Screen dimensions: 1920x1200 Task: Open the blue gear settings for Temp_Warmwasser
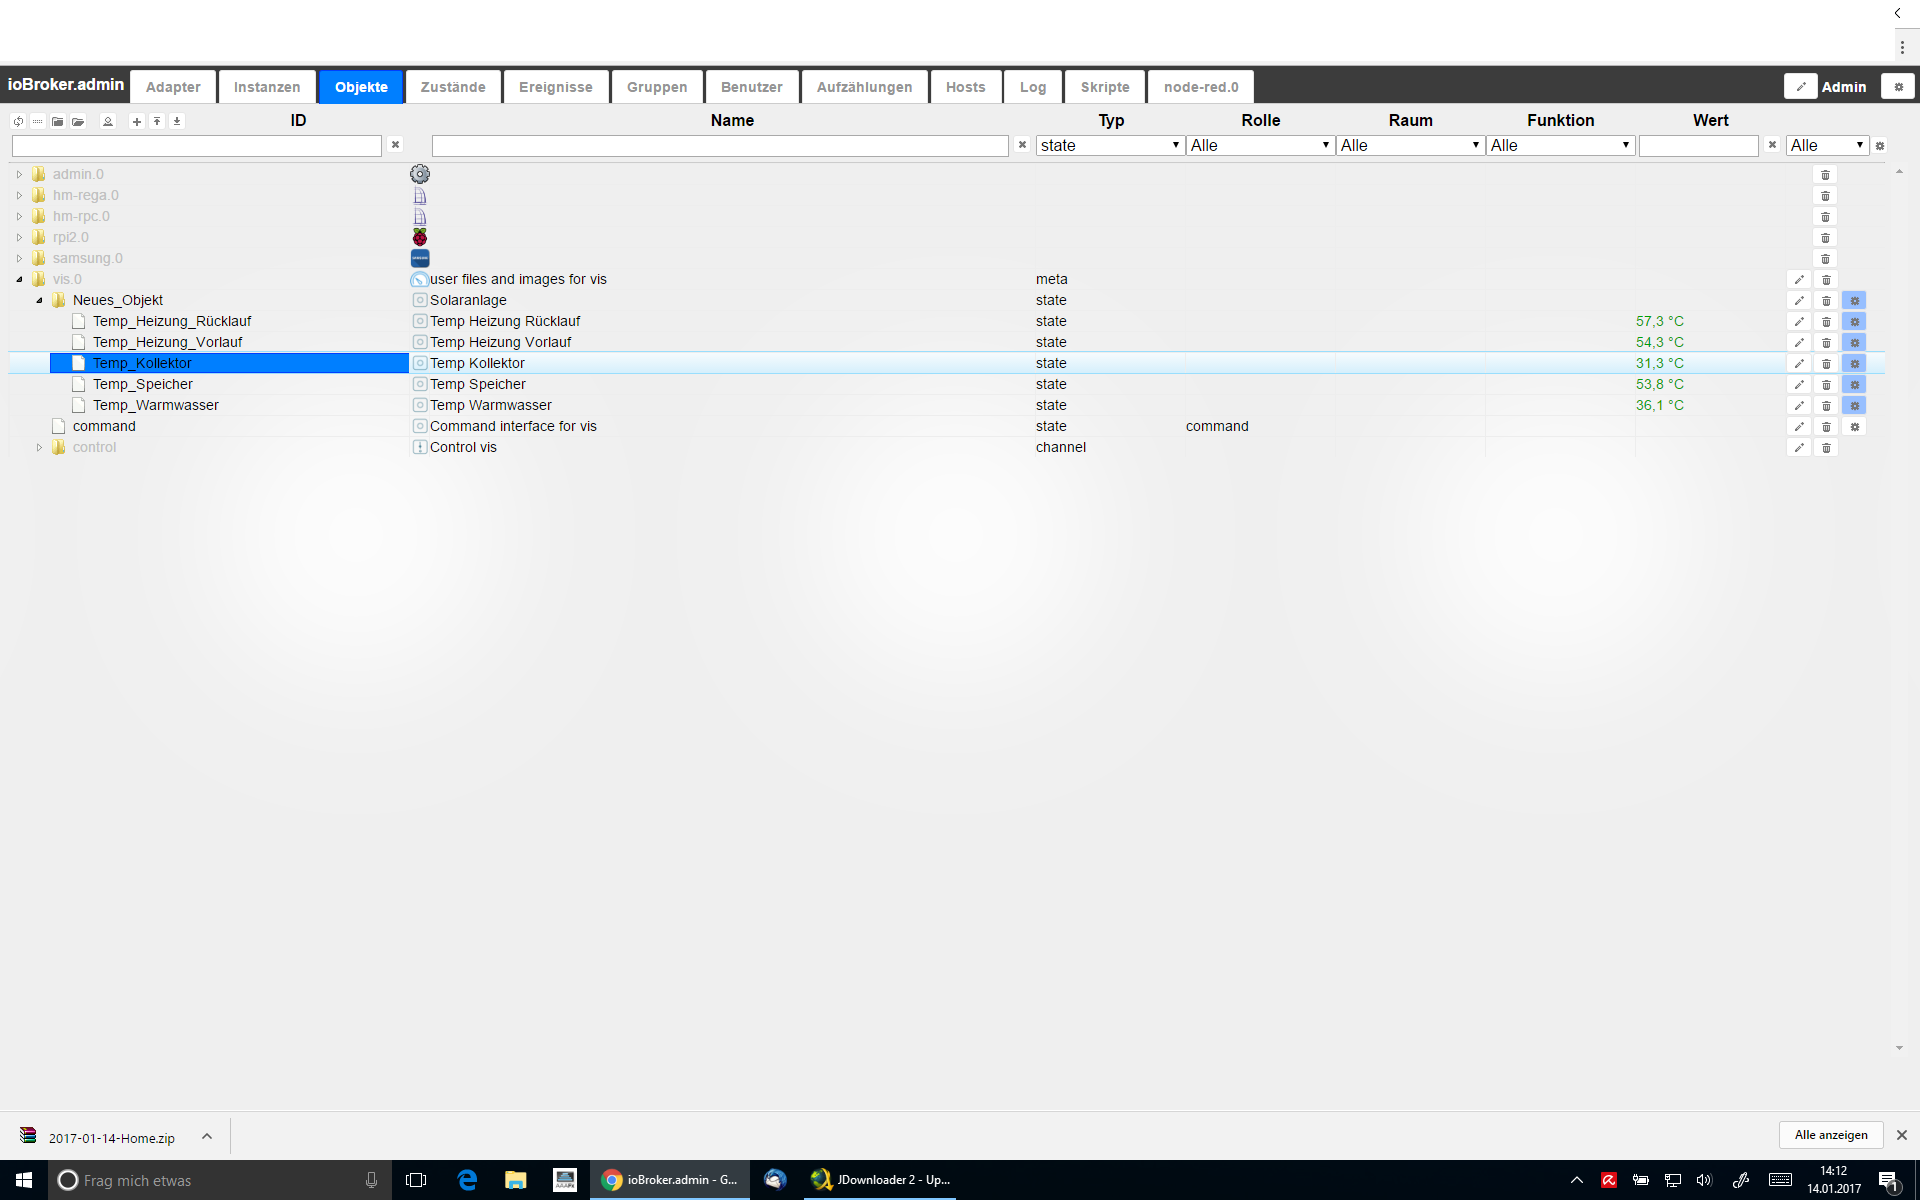[1854, 405]
